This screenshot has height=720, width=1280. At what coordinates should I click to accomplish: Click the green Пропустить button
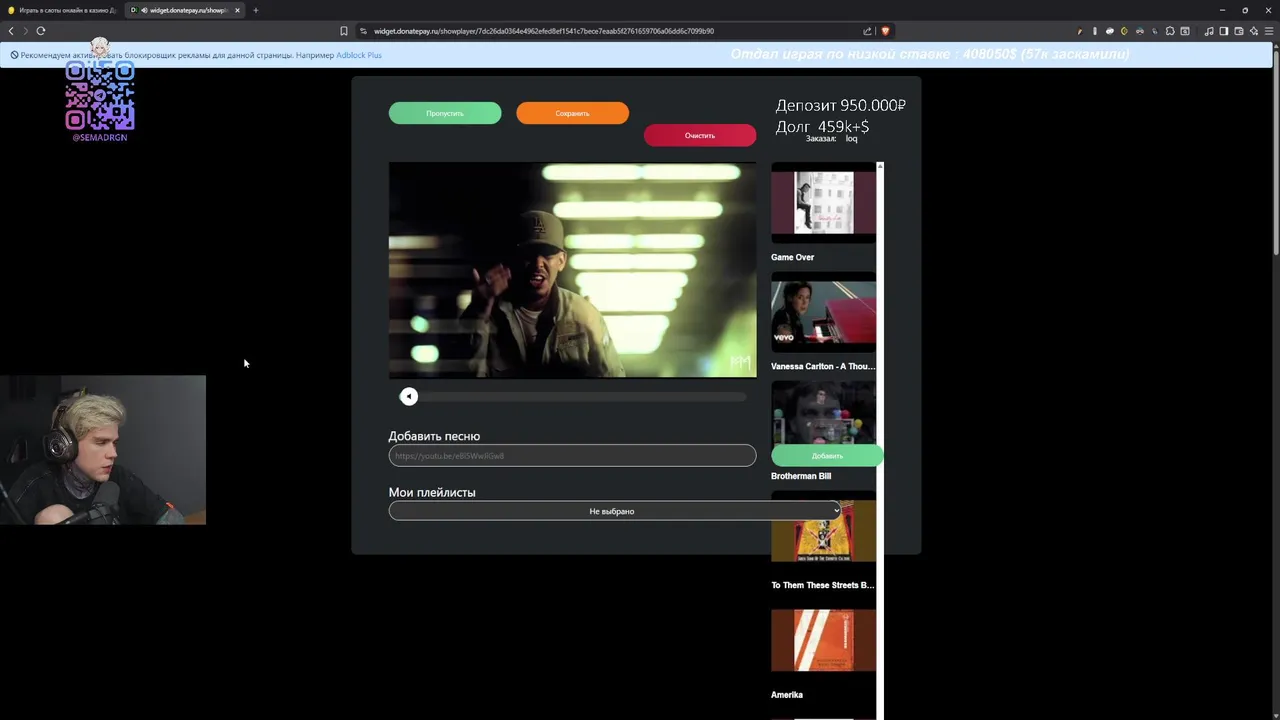(x=445, y=113)
